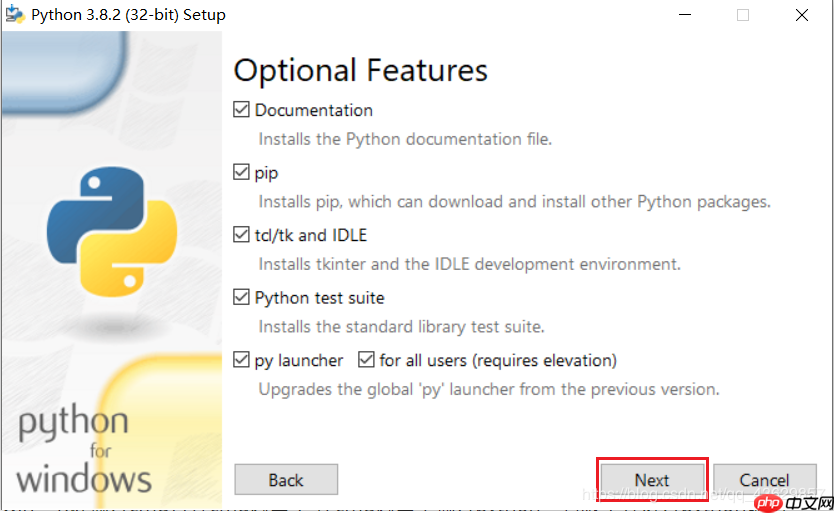Click the Optional Features heading
835x513 pixels.
(x=361, y=70)
